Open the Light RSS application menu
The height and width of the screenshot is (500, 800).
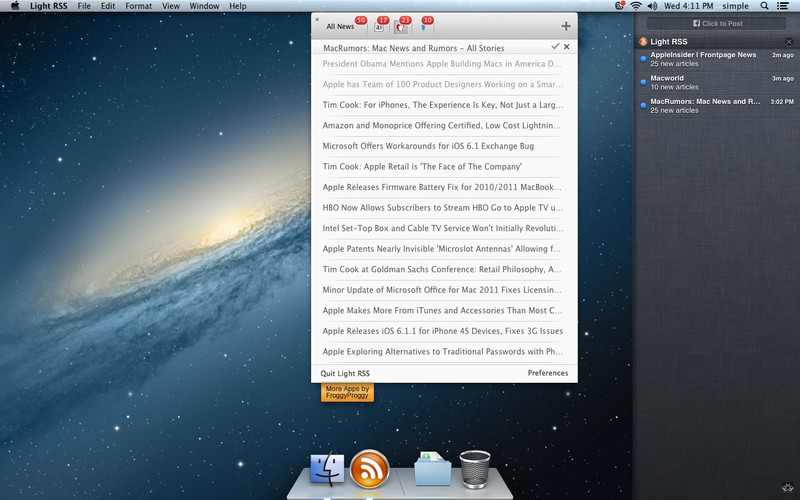tap(48, 6)
